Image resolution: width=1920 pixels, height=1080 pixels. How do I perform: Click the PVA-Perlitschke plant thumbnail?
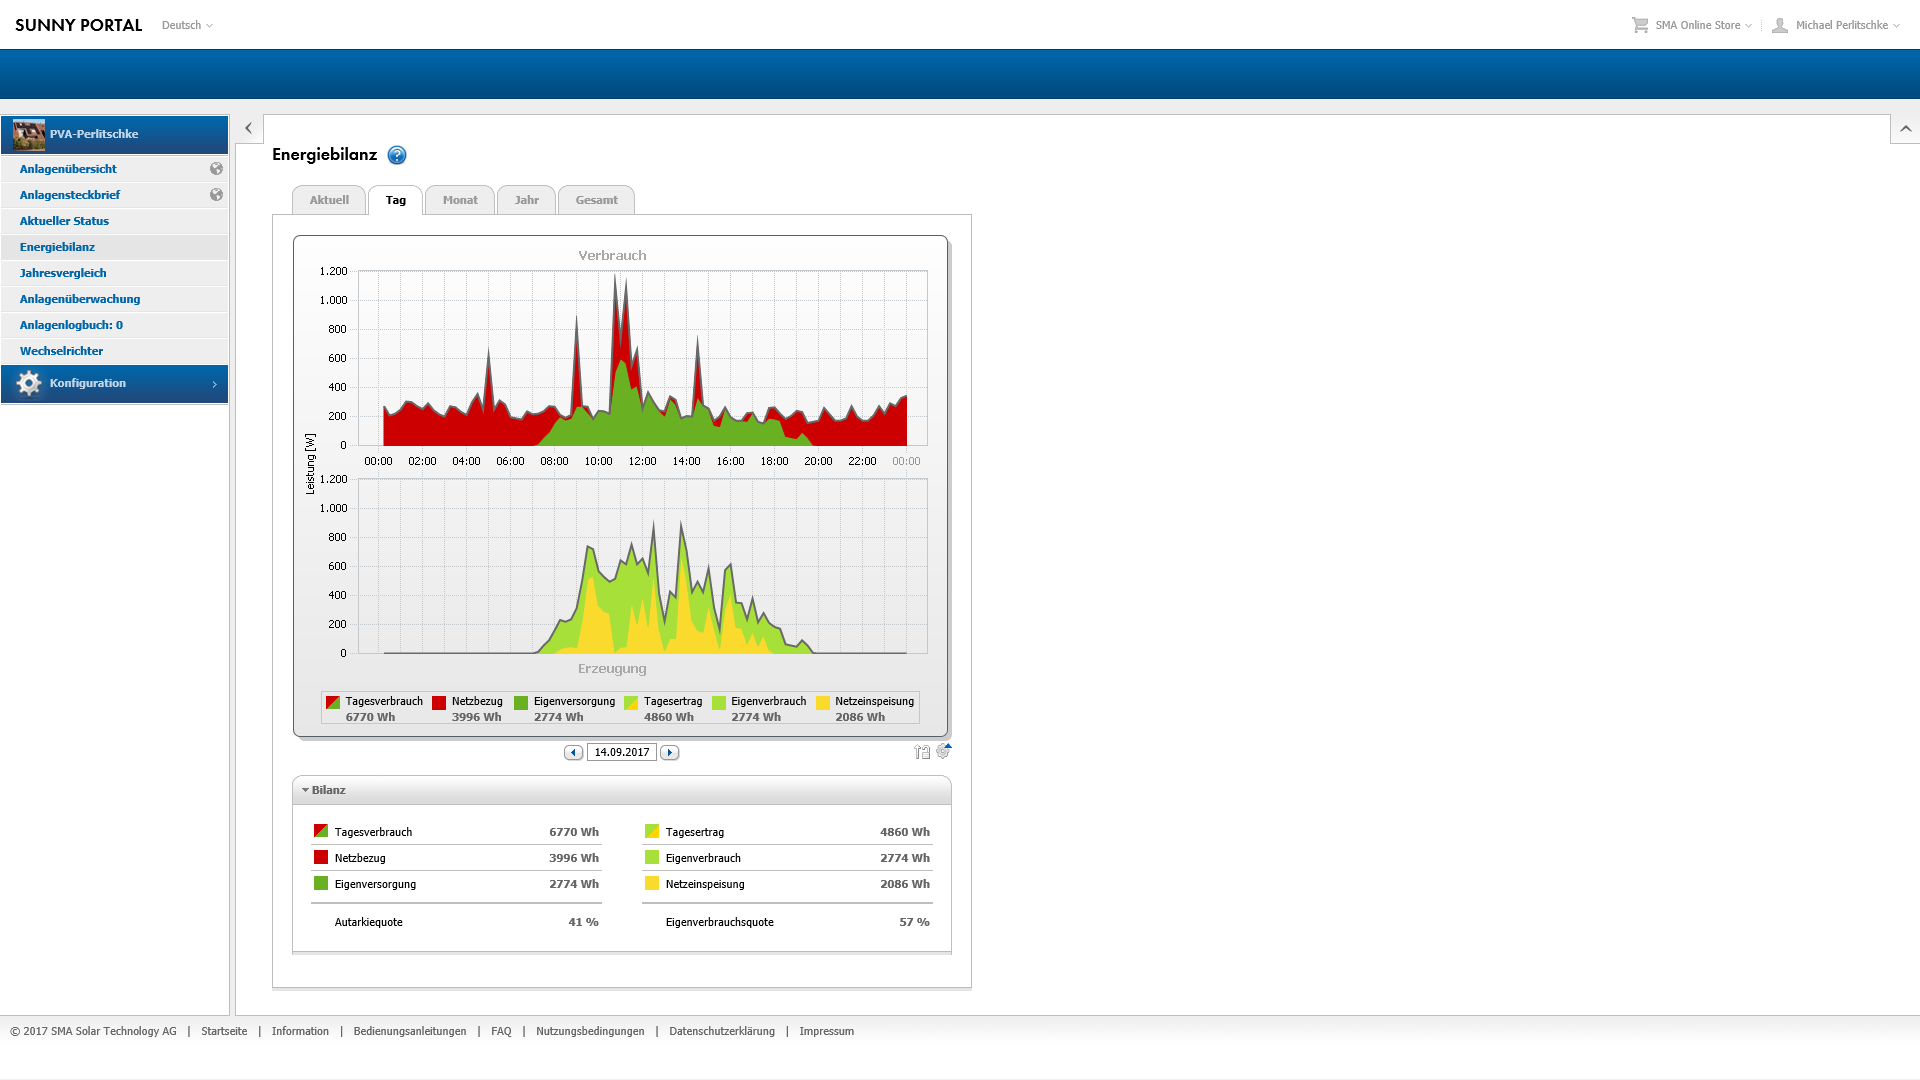coord(29,134)
